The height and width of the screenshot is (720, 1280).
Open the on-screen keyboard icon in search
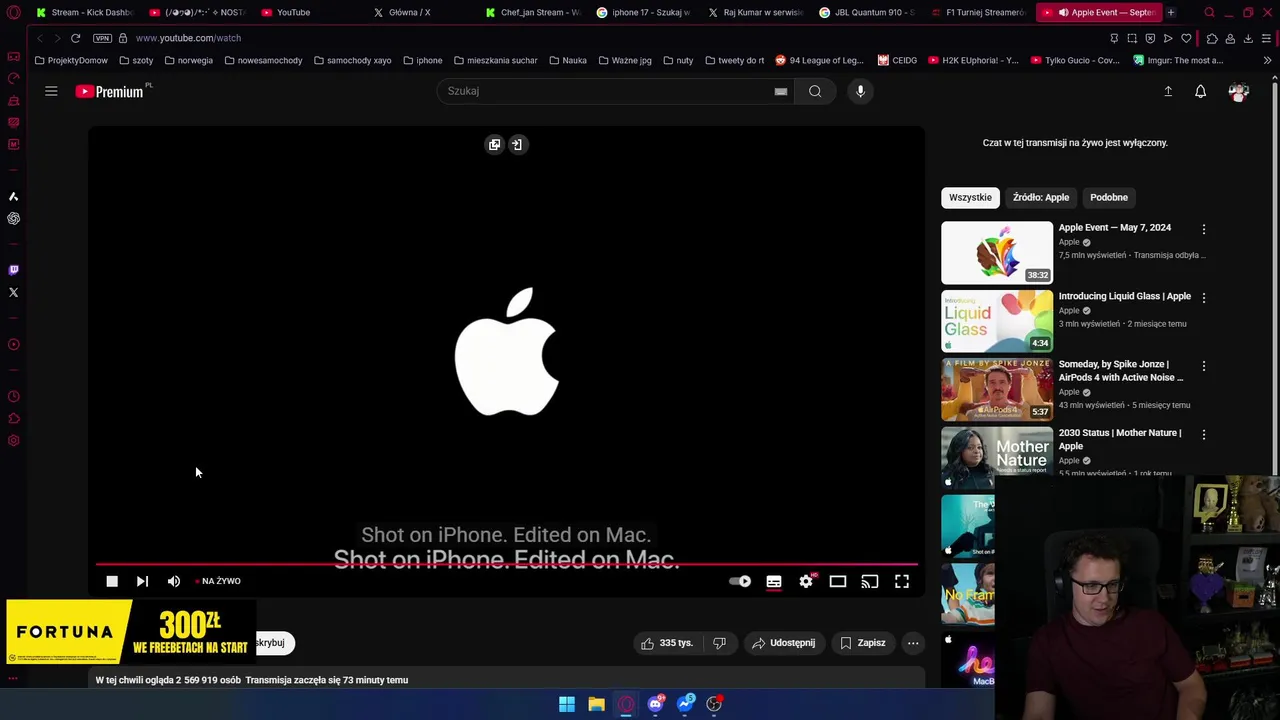point(781,91)
